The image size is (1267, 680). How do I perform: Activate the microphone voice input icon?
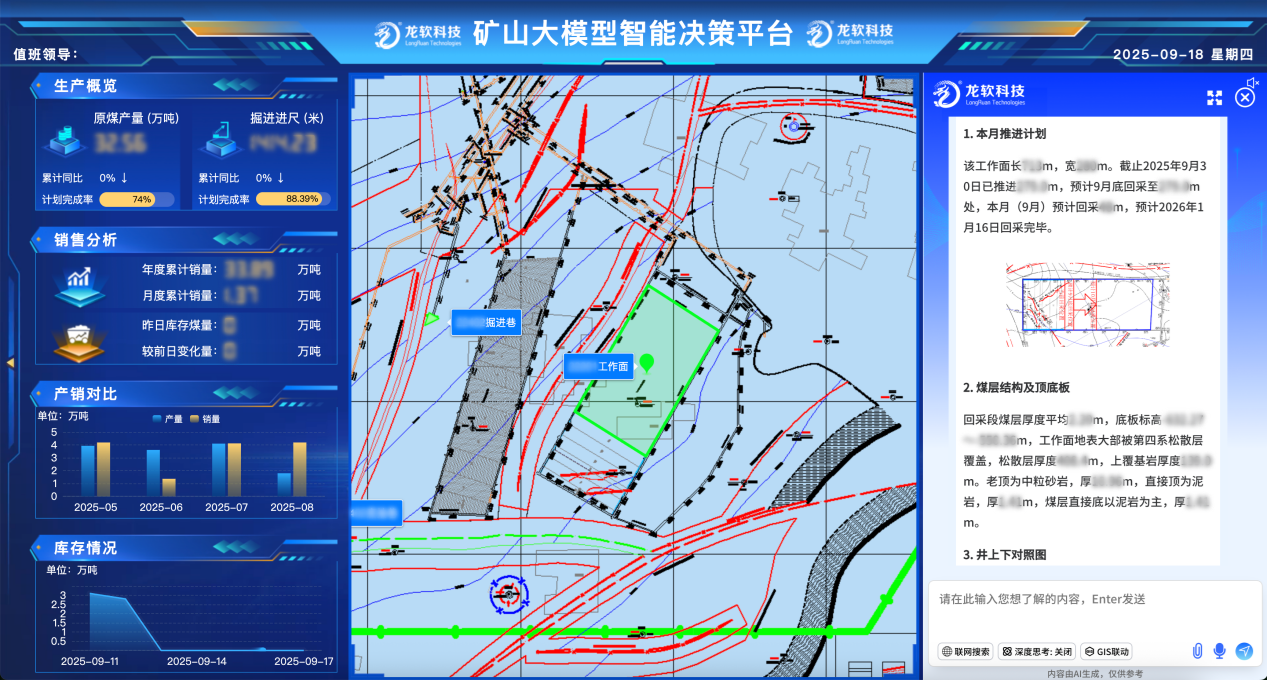[1219, 651]
